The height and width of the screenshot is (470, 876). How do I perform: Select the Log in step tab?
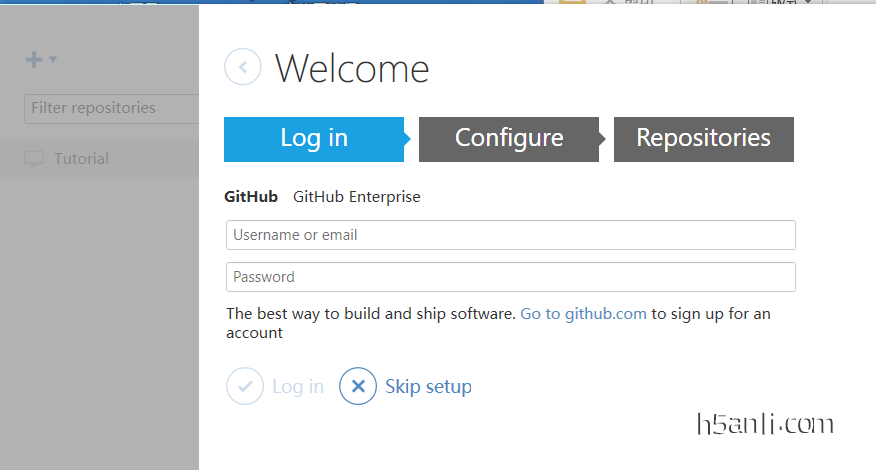pos(314,139)
